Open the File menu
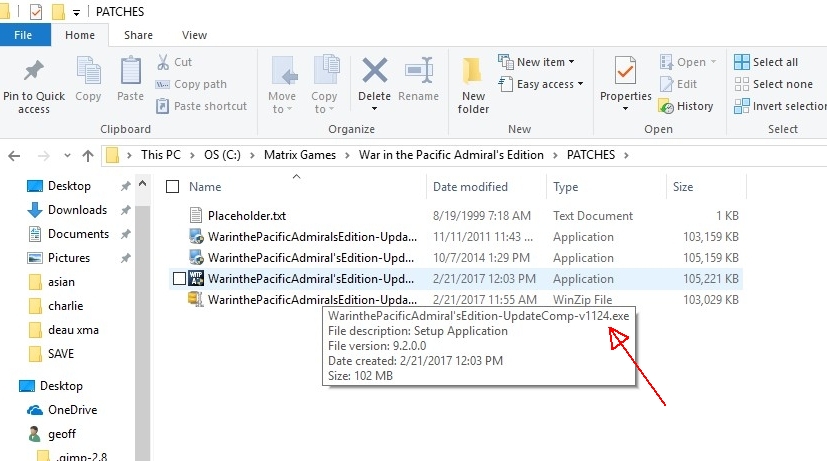Screen dimensions: 827x461 click(x=23, y=35)
